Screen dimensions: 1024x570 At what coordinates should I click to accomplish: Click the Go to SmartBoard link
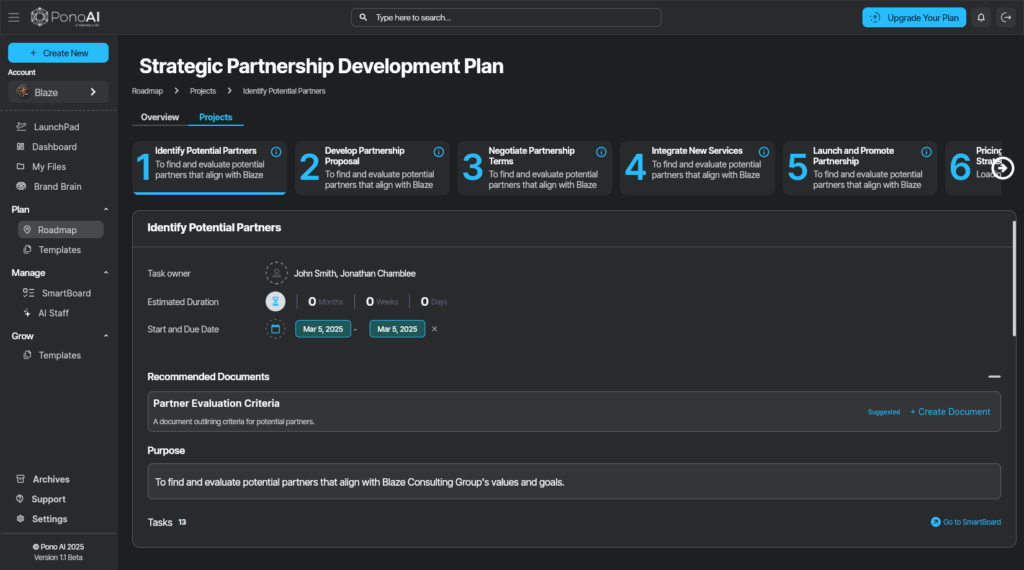[965, 522]
